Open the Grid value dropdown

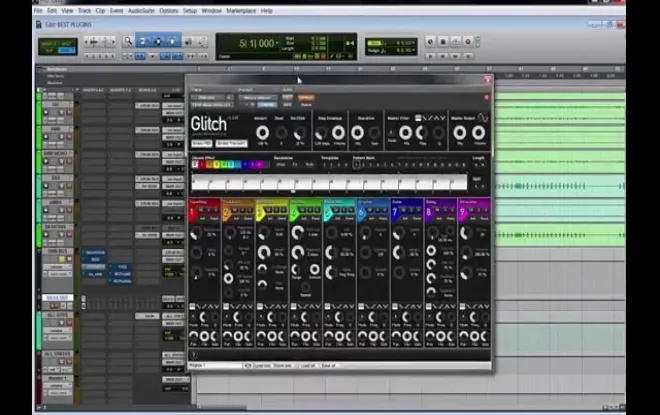(414, 43)
